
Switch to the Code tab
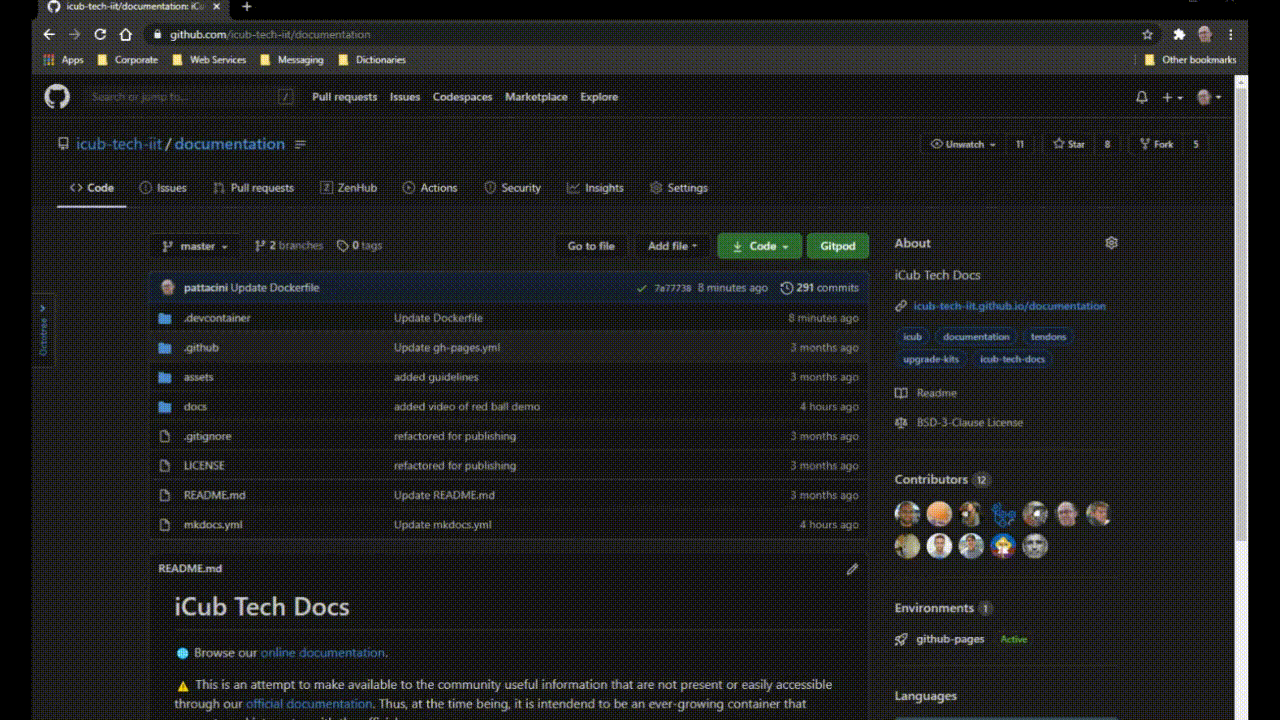click(92, 188)
